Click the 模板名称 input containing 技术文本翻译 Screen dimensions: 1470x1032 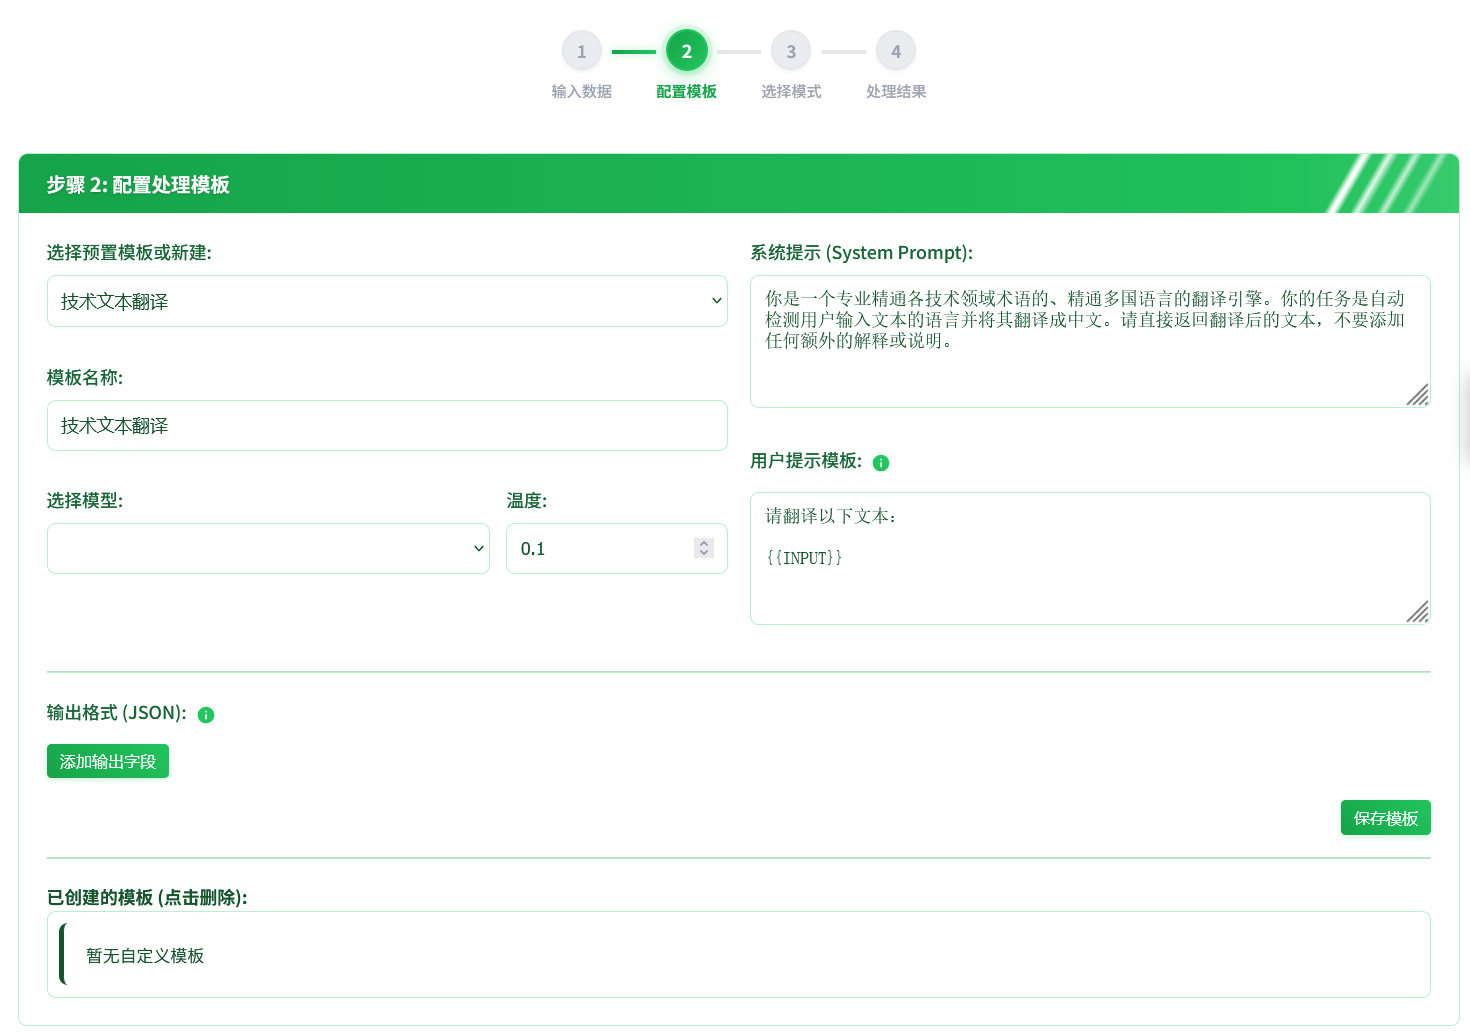click(387, 425)
